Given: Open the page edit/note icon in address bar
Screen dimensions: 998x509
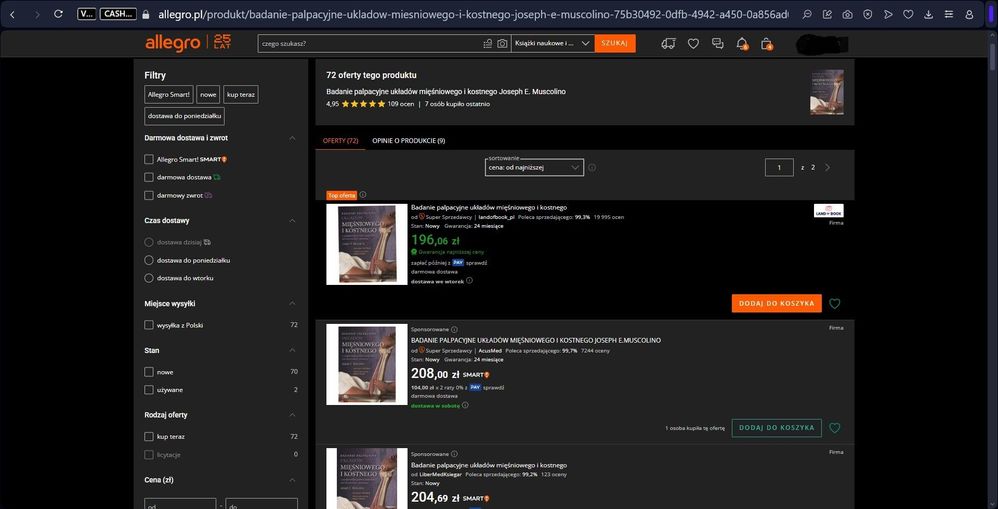Looking at the screenshot, I should click(x=827, y=14).
